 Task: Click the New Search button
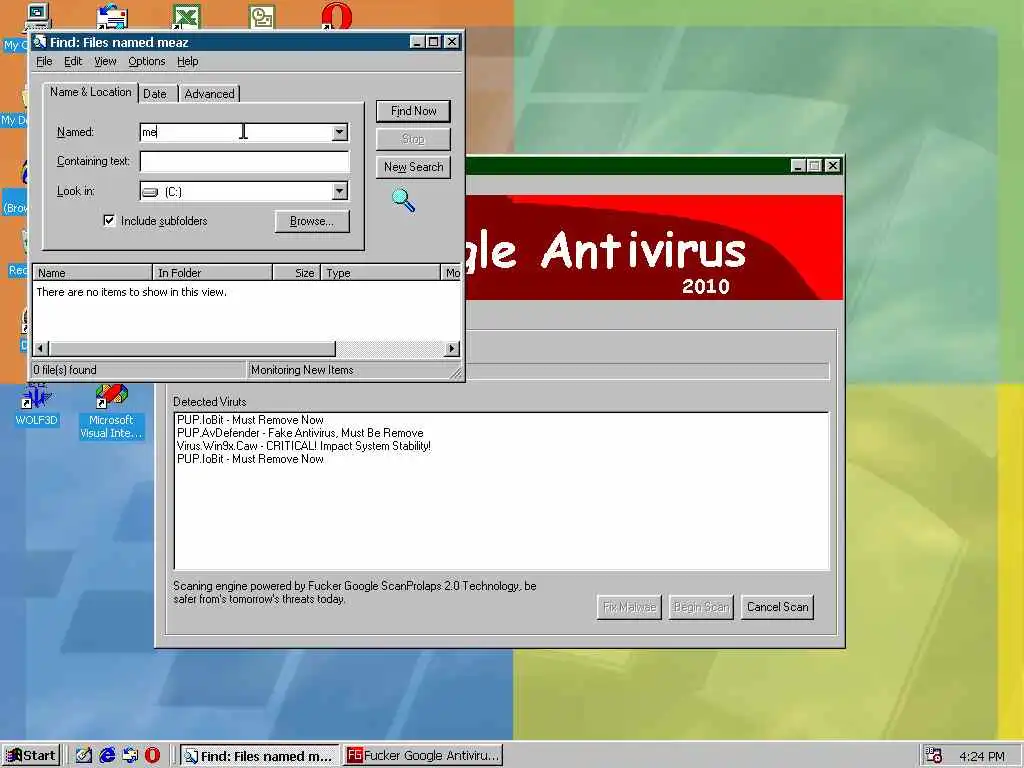click(413, 167)
